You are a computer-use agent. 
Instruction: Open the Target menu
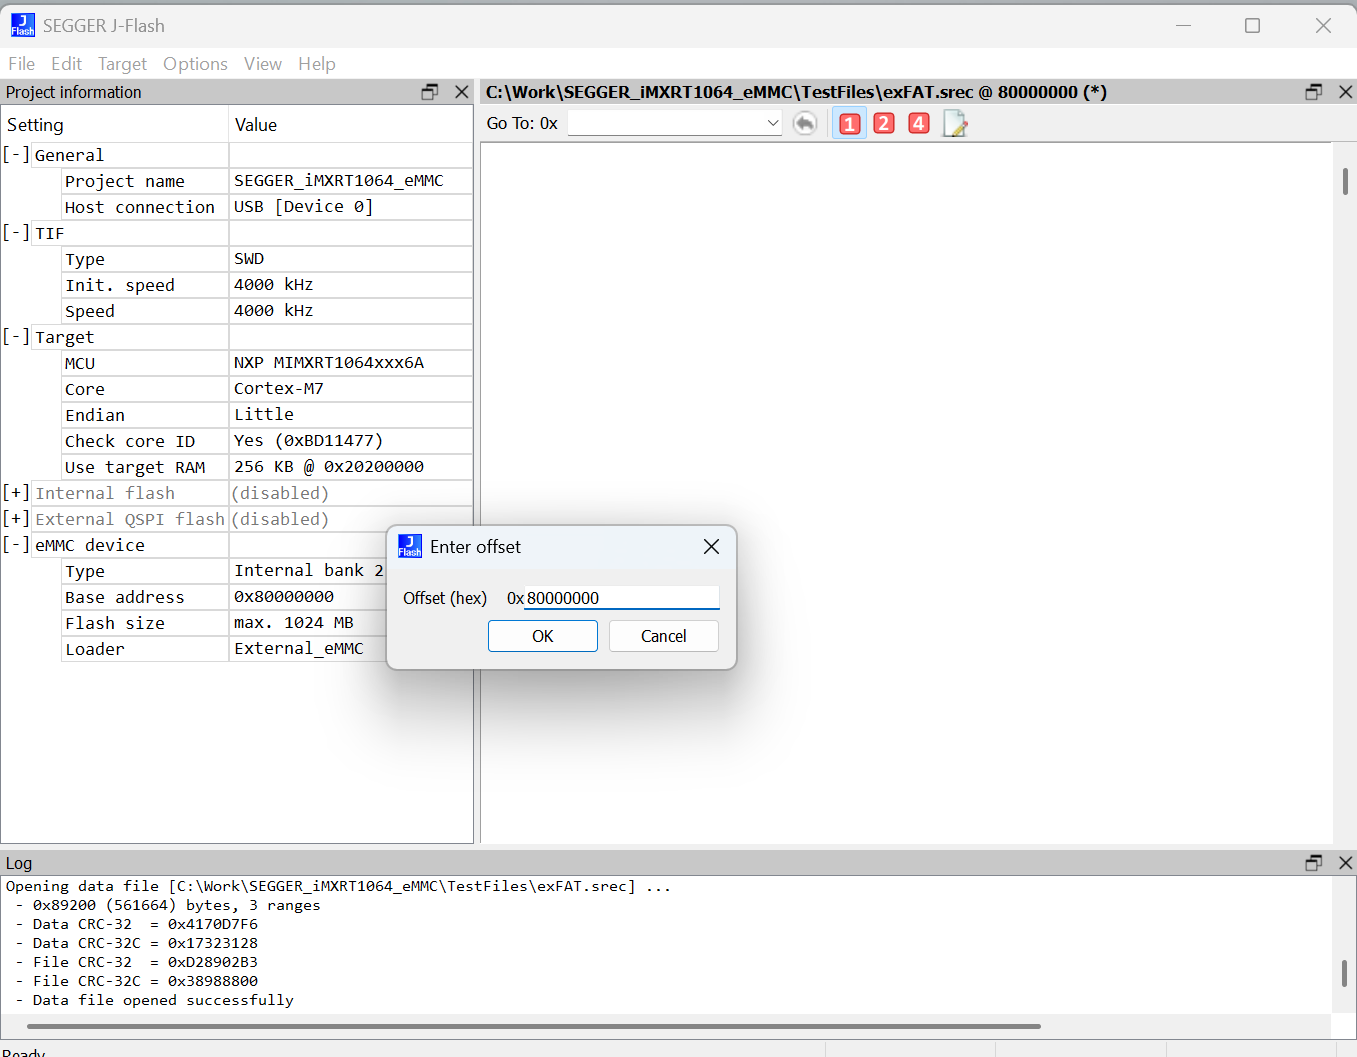pos(122,64)
